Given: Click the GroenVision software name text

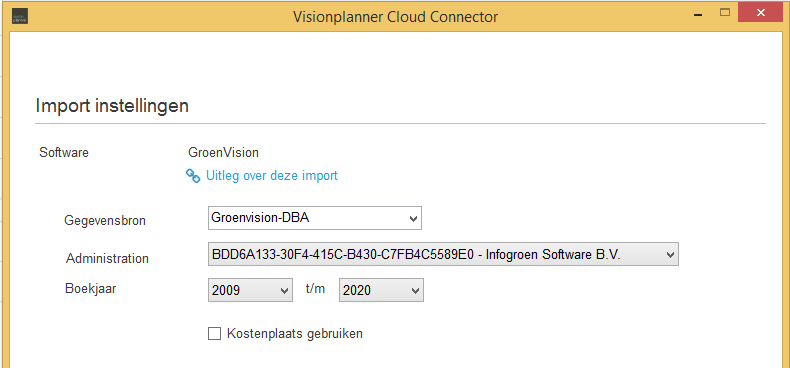Looking at the screenshot, I should click(x=223, y=152).
